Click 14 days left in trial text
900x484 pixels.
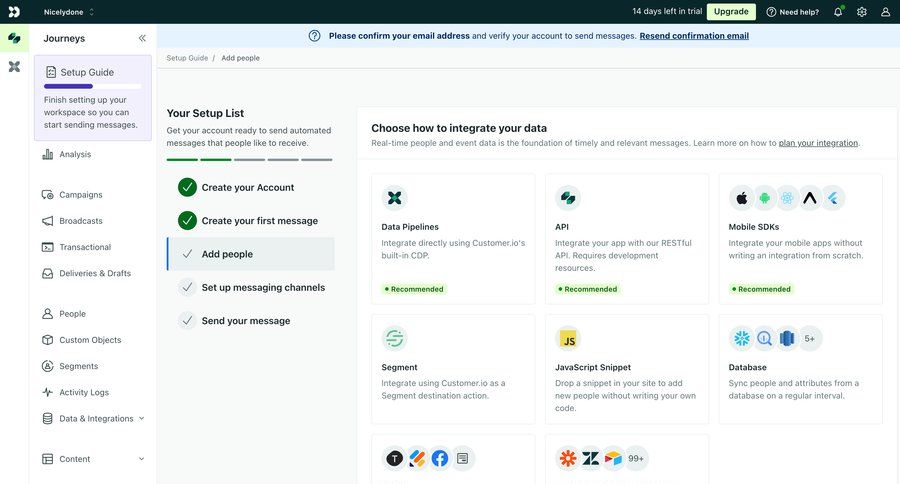tap(667, 11)
